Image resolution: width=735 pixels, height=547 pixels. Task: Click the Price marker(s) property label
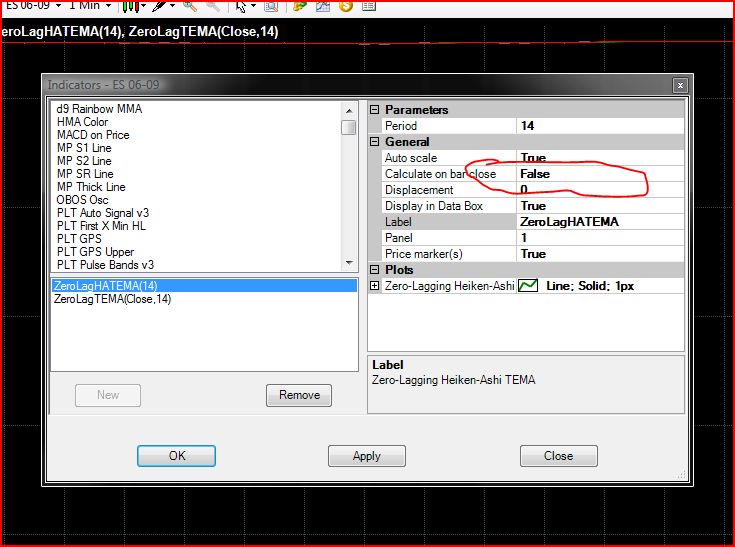pos(424,254)
